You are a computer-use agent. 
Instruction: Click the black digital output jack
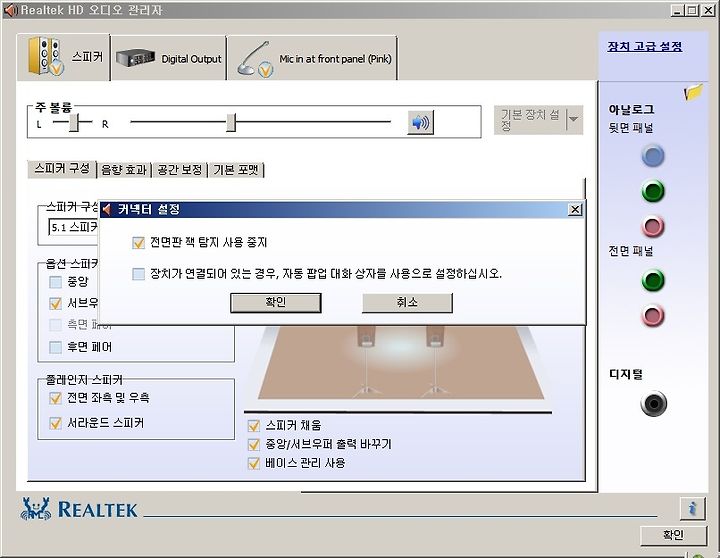pos(653,404)
